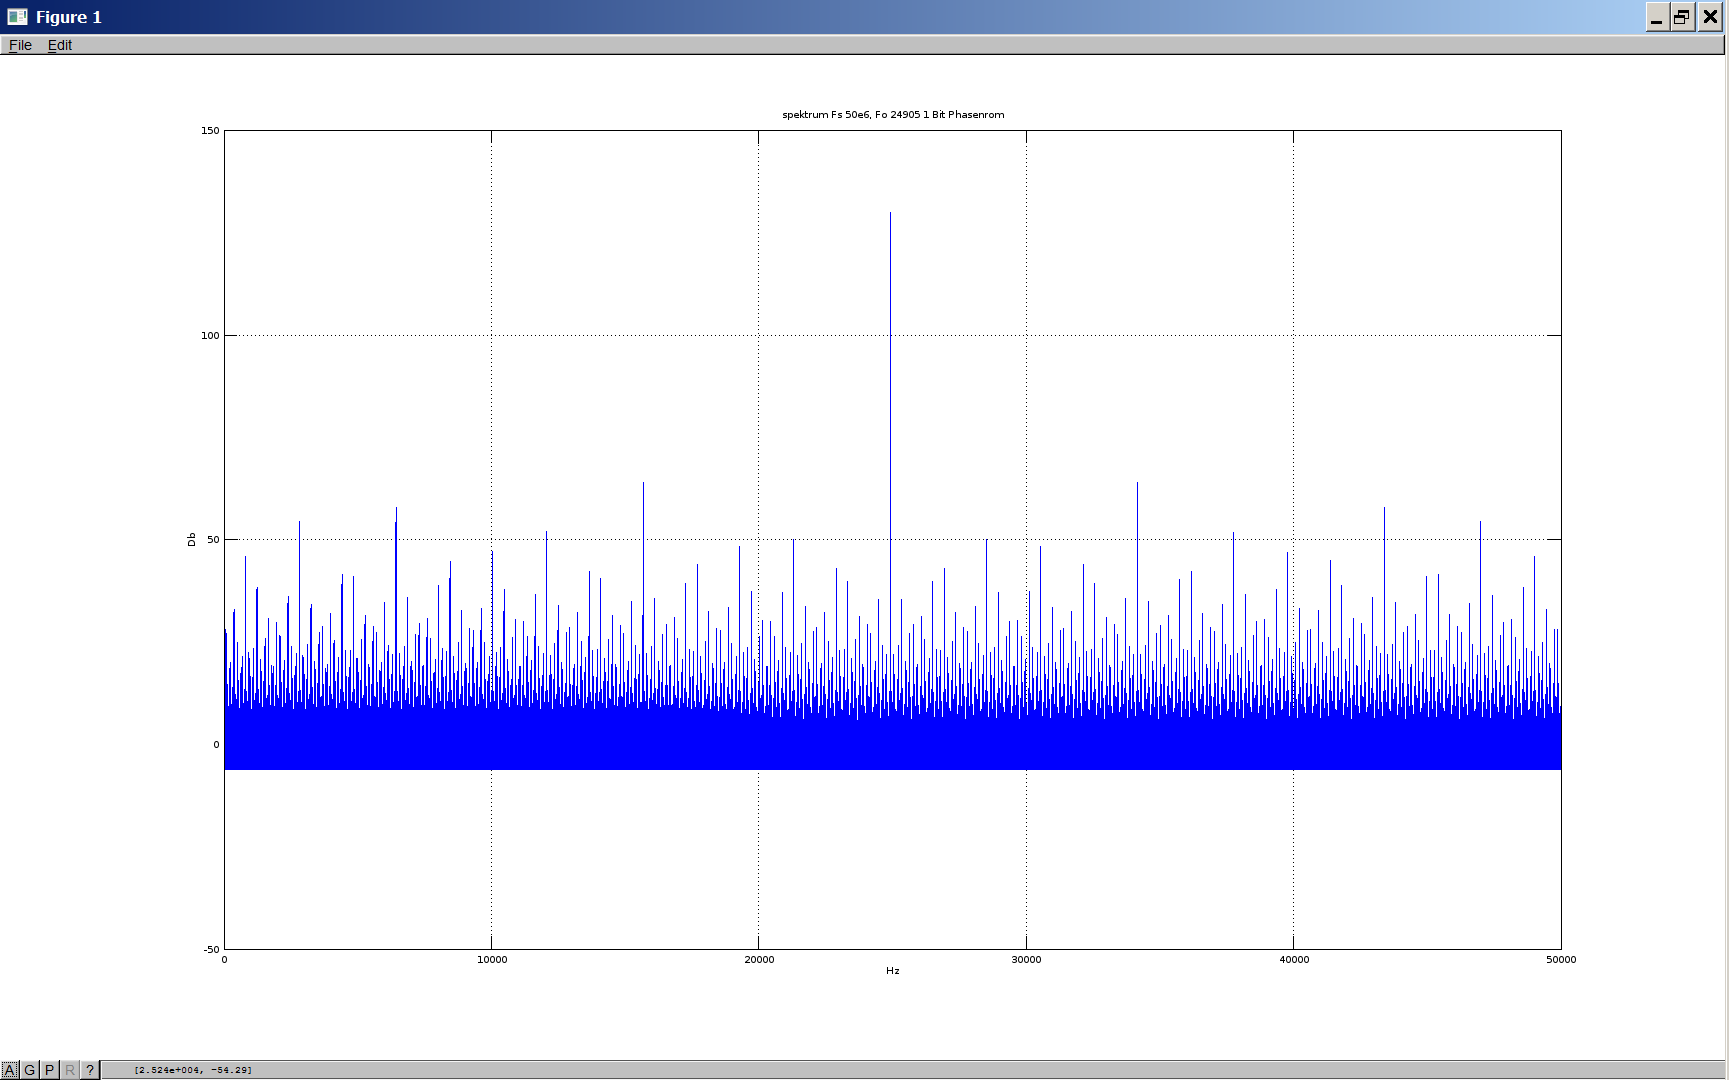1729x1080 pixels.
Task: Open the Edit menu
Action: [60, 45]
